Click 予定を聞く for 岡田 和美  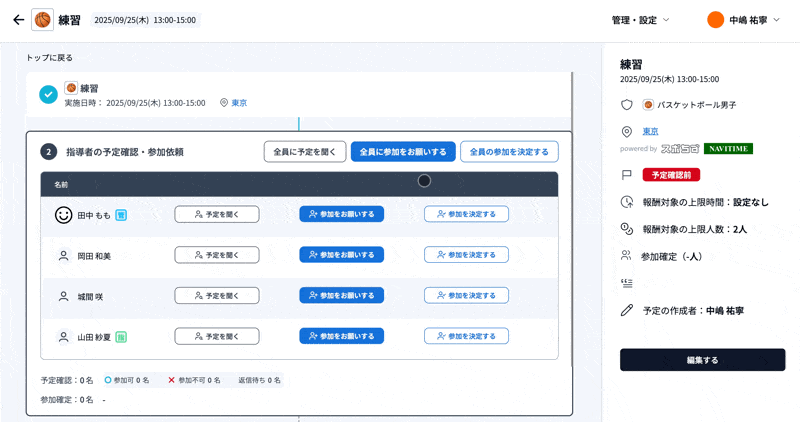pyautogui.click(x=217, y=255)
